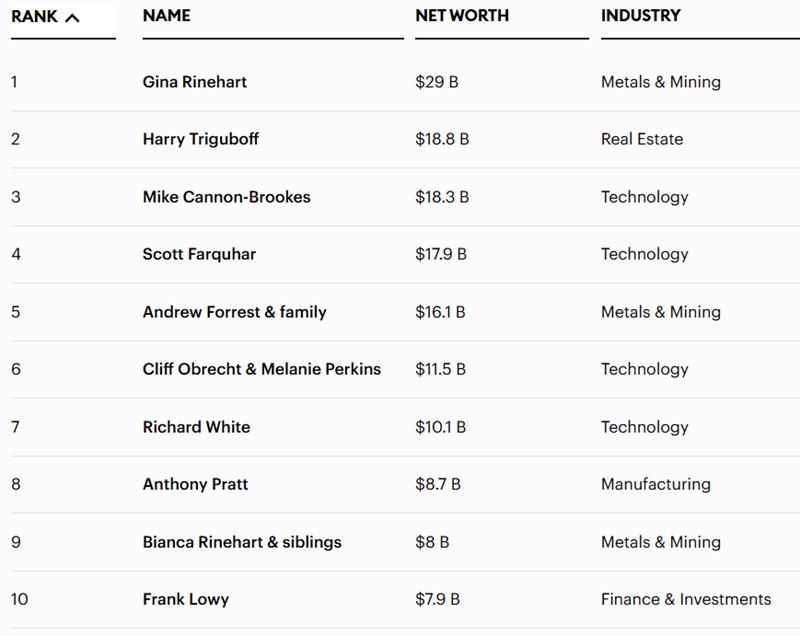Click Bianca Rinehart & siblings entry
Screen dimensions: 800x636
[242, 542]
